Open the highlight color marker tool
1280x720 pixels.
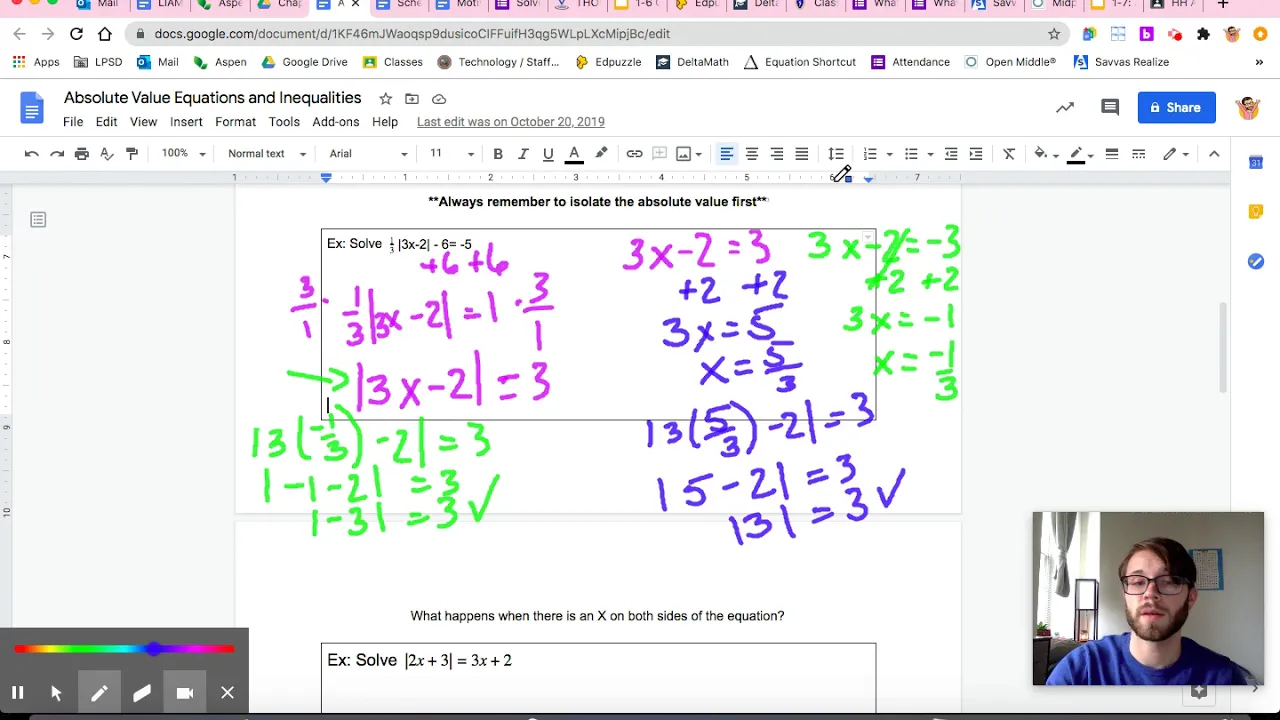(601, 154)
